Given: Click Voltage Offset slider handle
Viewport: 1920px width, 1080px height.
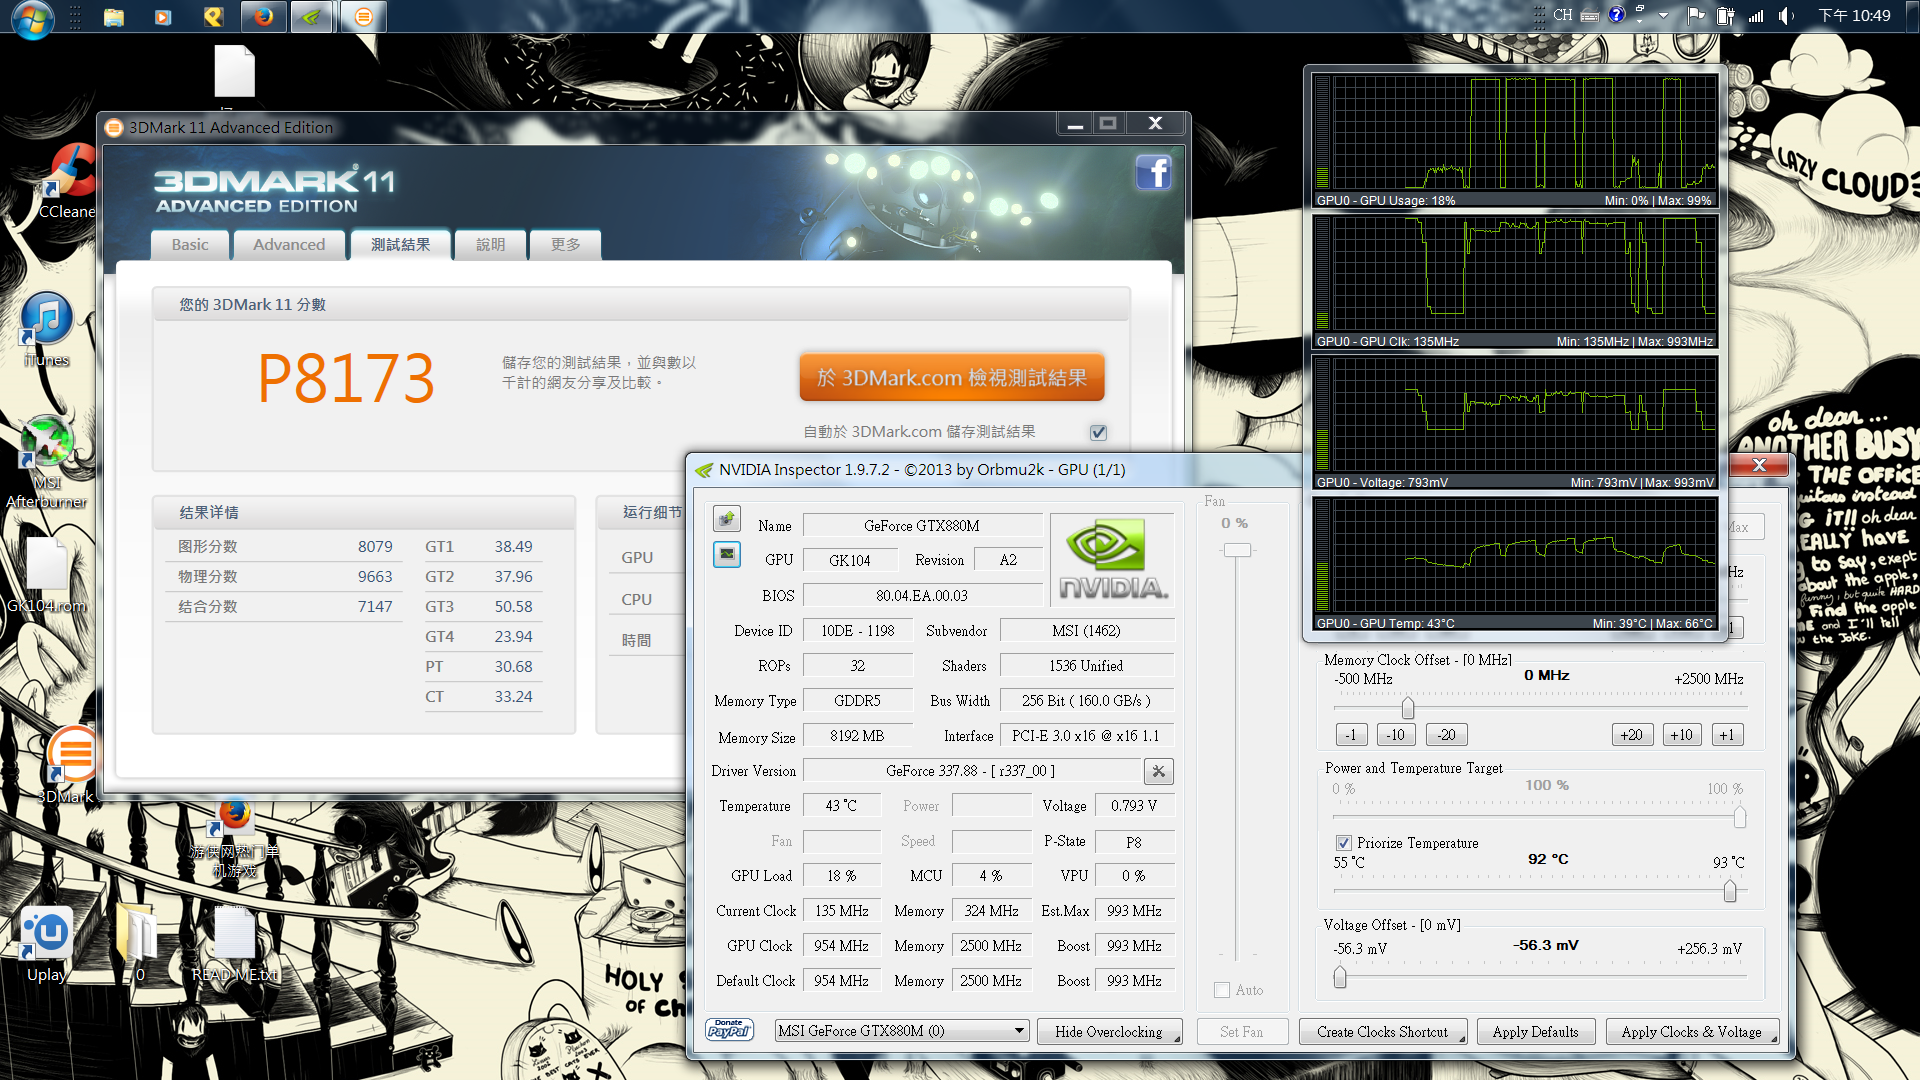Looking at the screenshot, I should point(1340,977).
